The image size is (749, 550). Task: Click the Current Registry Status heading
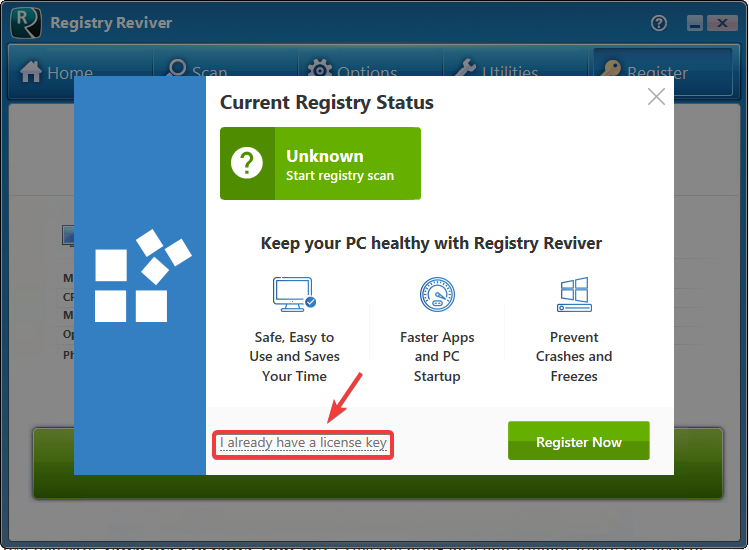coord(327,103)
